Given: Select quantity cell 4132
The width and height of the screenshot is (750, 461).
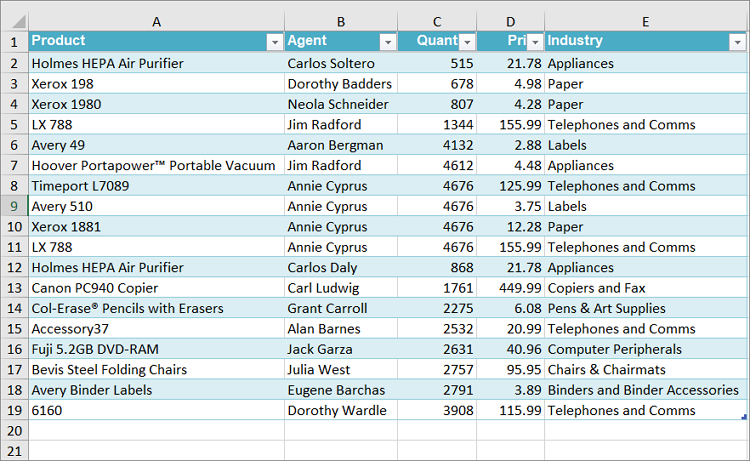Looking at the screenshot, I should click(x=437, y=145).
